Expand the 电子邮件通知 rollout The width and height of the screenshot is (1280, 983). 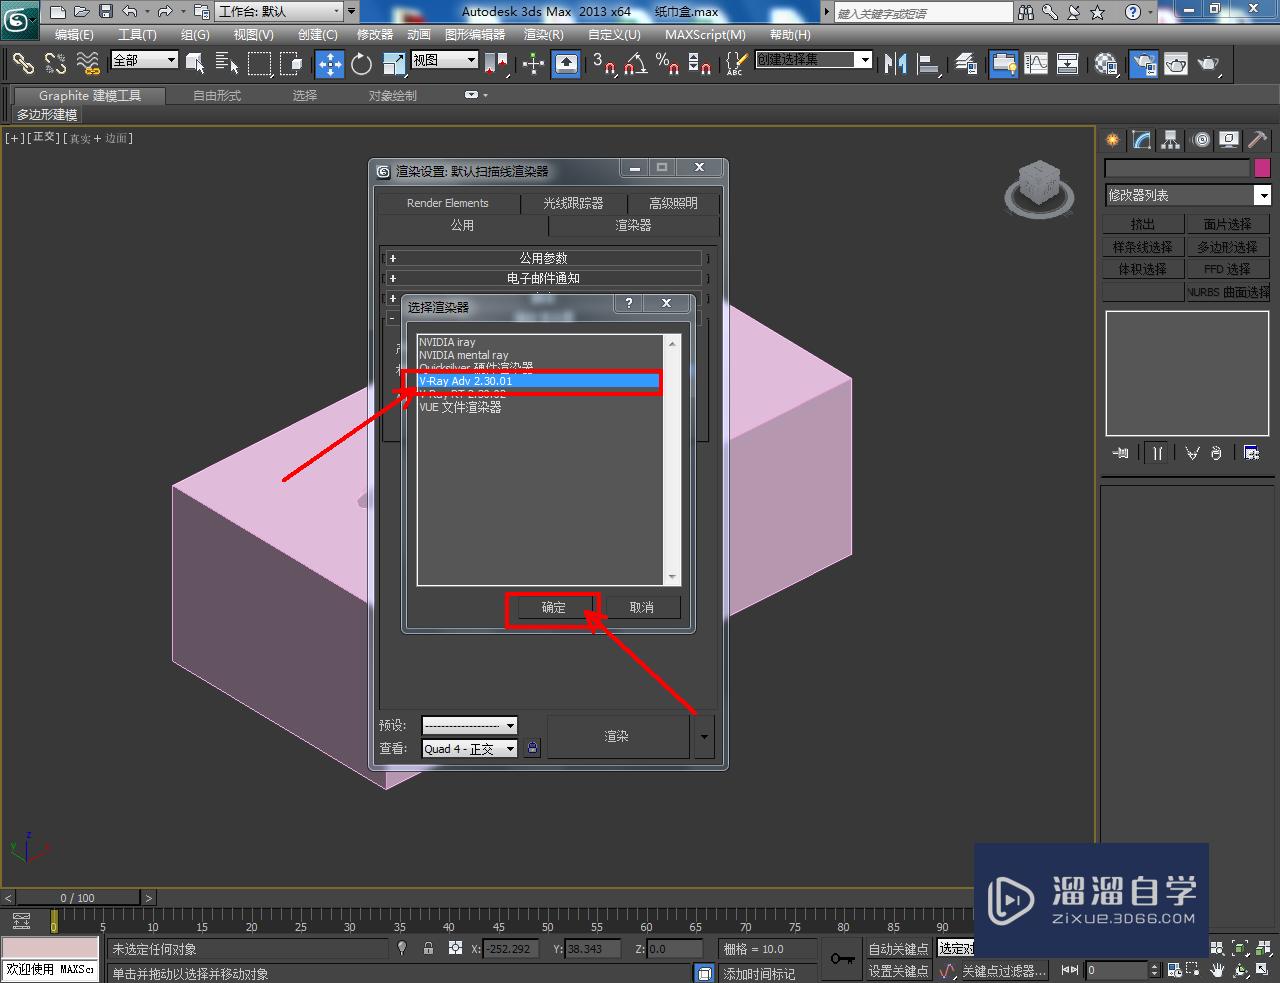point(543,278)
